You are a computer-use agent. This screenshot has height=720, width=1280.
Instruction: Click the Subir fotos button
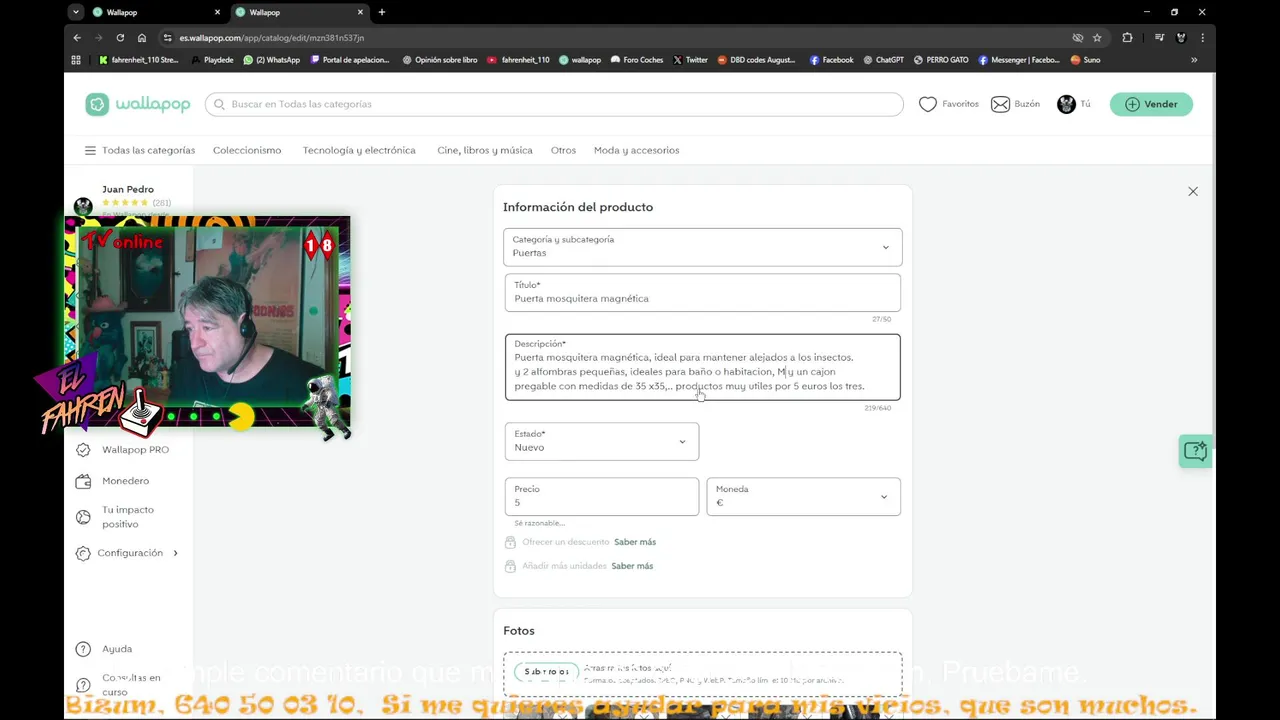tap(546, 672)
